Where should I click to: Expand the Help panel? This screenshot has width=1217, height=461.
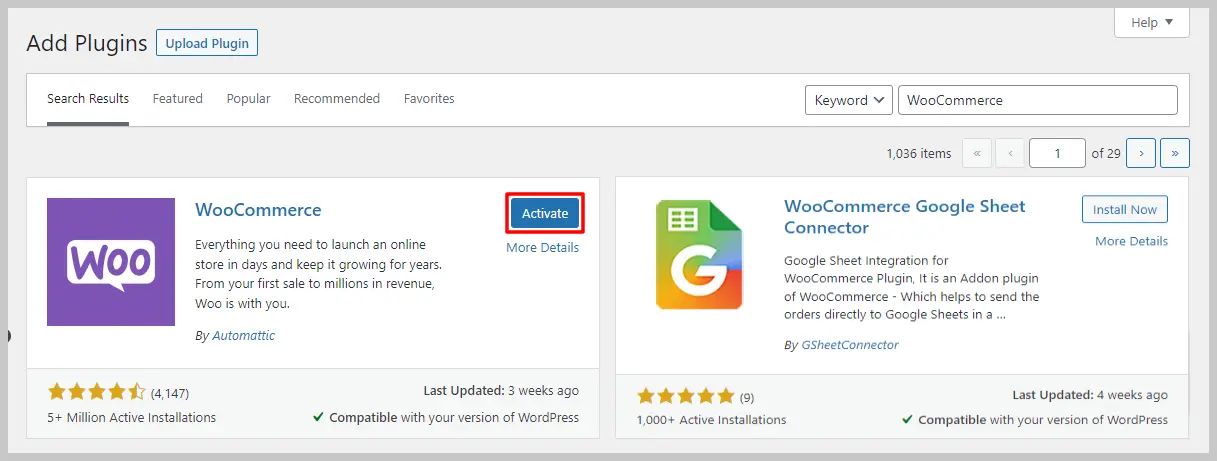click(x=1151, y=22)
